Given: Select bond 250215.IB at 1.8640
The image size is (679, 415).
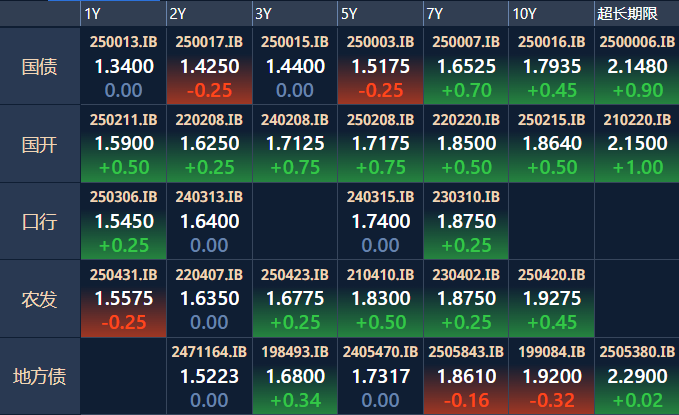Looking at the screenshot, I should [551, 144].
